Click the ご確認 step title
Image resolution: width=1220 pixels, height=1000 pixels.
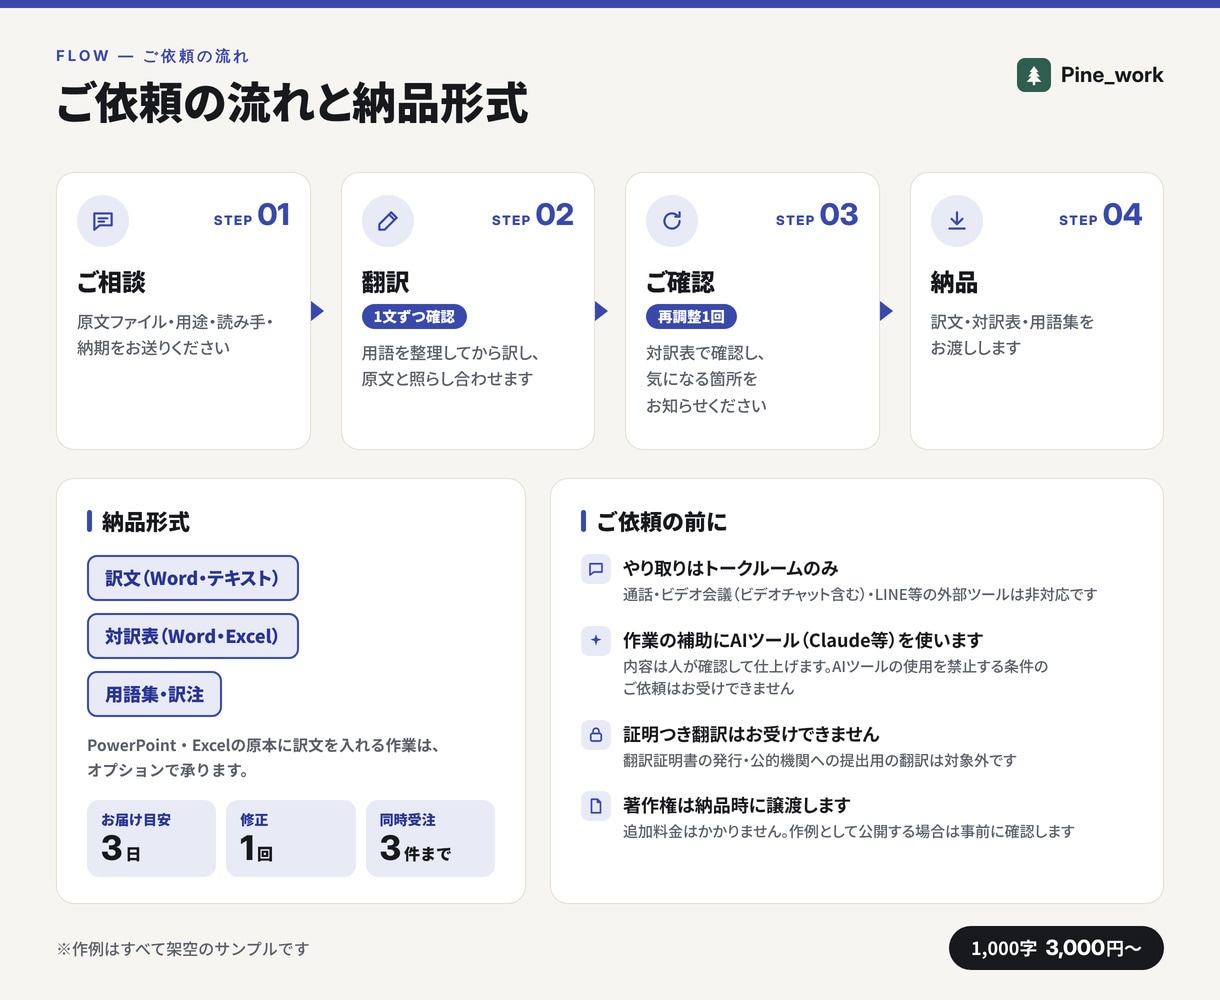click(680, 283)
